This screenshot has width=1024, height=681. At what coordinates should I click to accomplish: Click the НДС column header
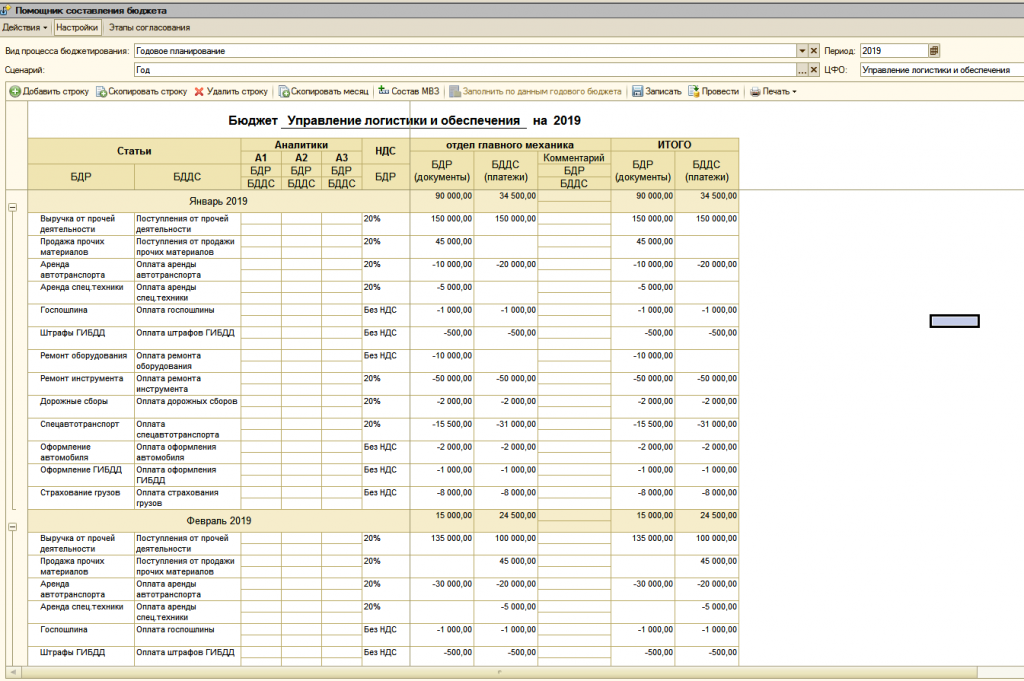click(x=385, y=151)
